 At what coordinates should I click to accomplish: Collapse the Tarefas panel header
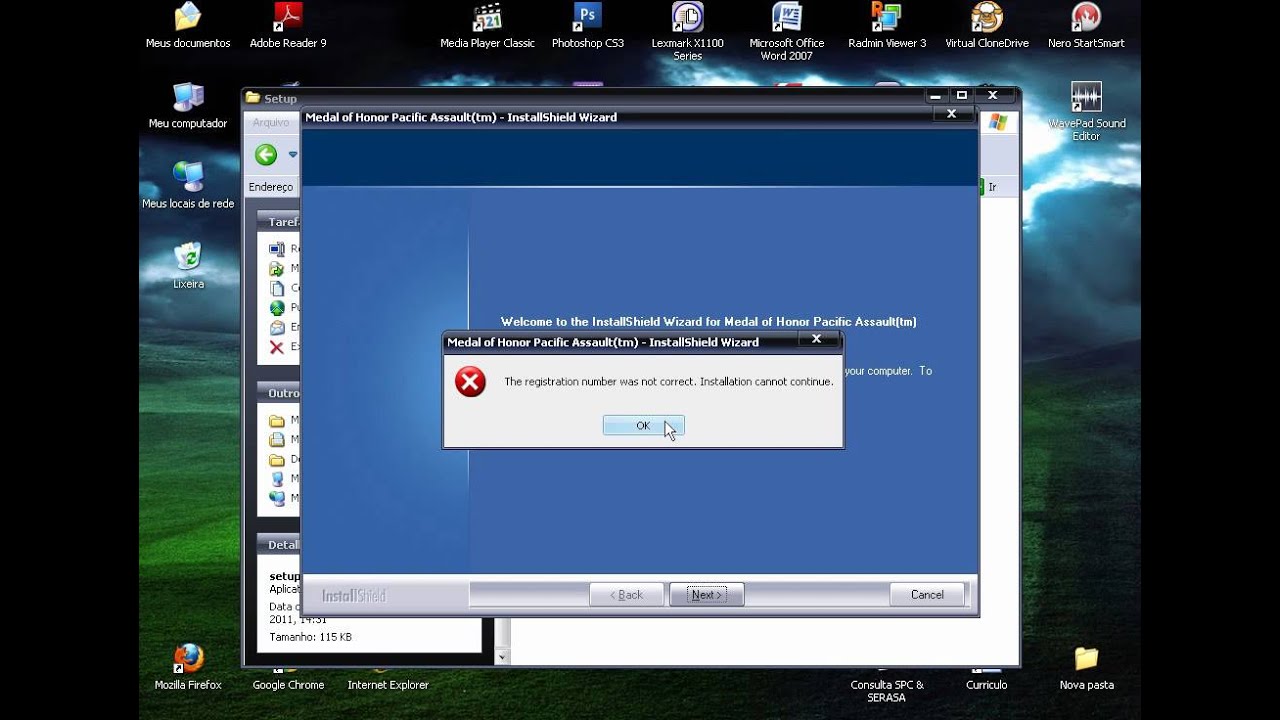pyautogui.click(x=280, y=222)
